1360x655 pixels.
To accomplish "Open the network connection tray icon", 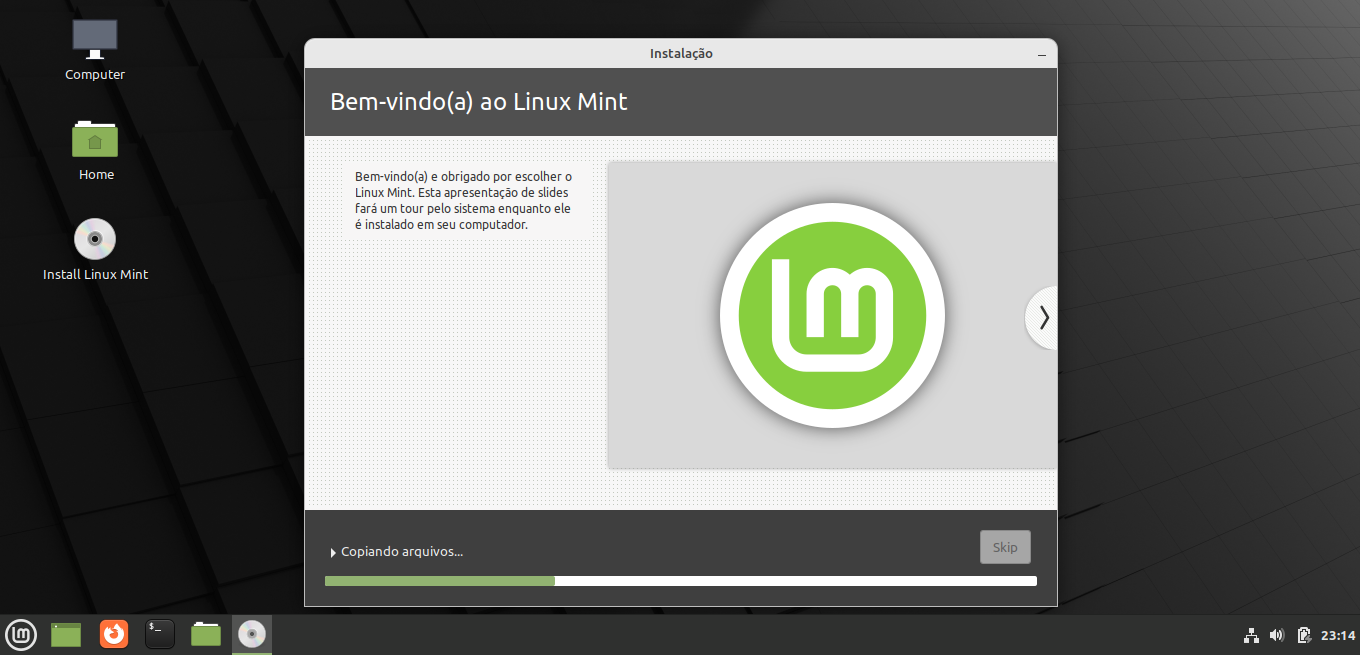I will (x=1251, y=635).
